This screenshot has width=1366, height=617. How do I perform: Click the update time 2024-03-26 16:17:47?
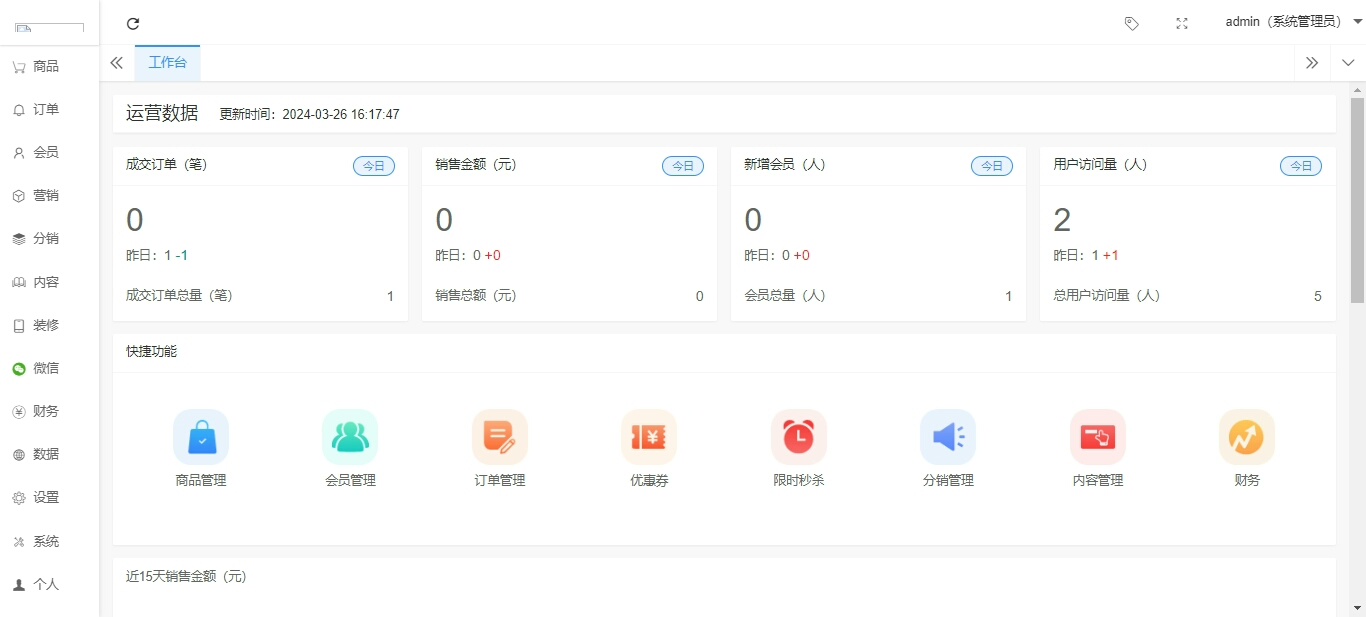(341, 115)
